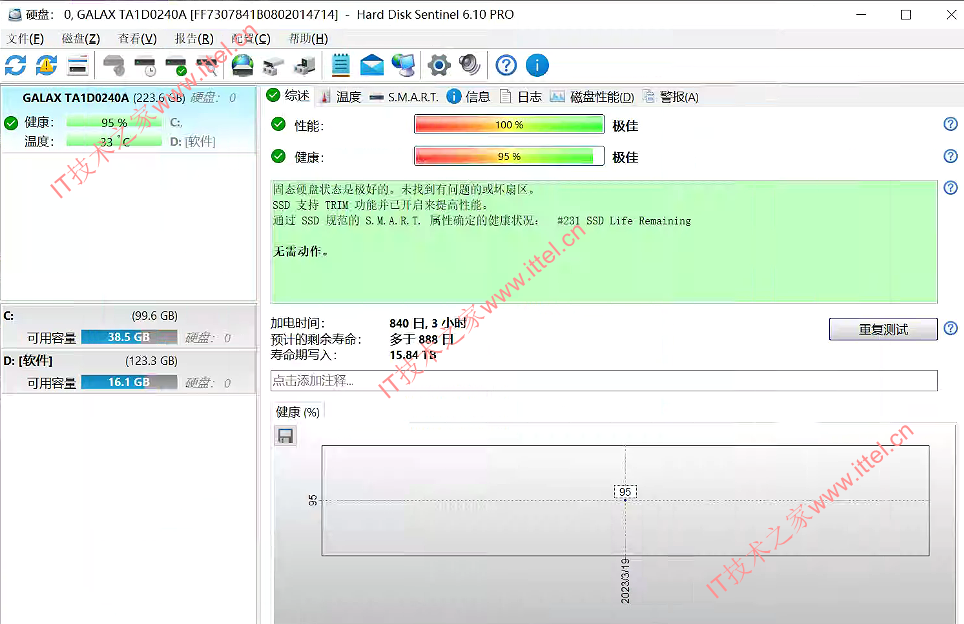Screen dimensions: 964x624
Task: Select GALAX TA1D0240A disk entry
Action: (x=128, y=119)
